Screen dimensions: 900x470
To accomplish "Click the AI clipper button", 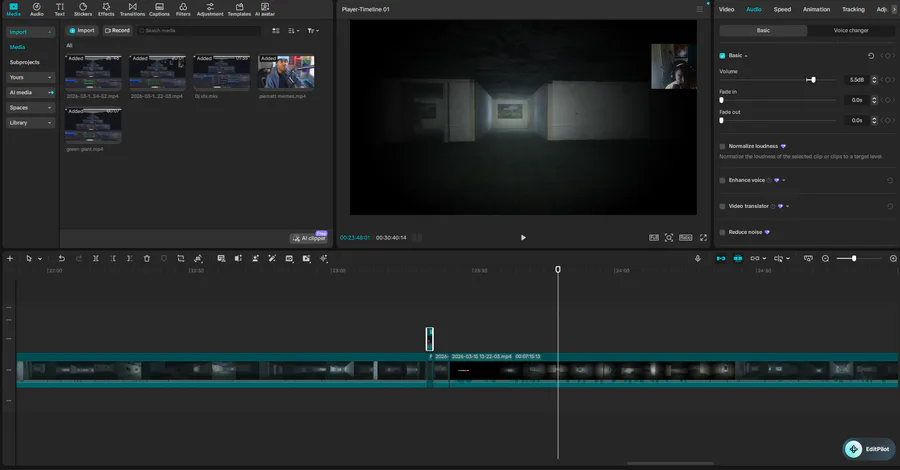I will pos(309,238).
